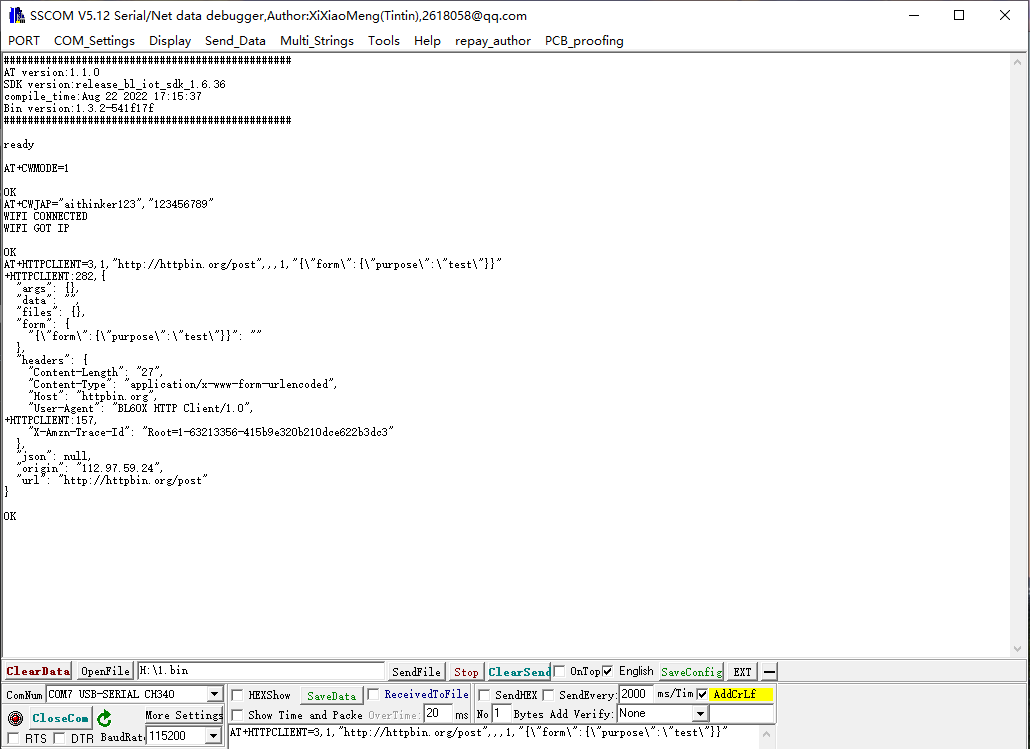1030x749 pixels.
Task: Toggle the English language checkbox
Action: tap(608, 671)
